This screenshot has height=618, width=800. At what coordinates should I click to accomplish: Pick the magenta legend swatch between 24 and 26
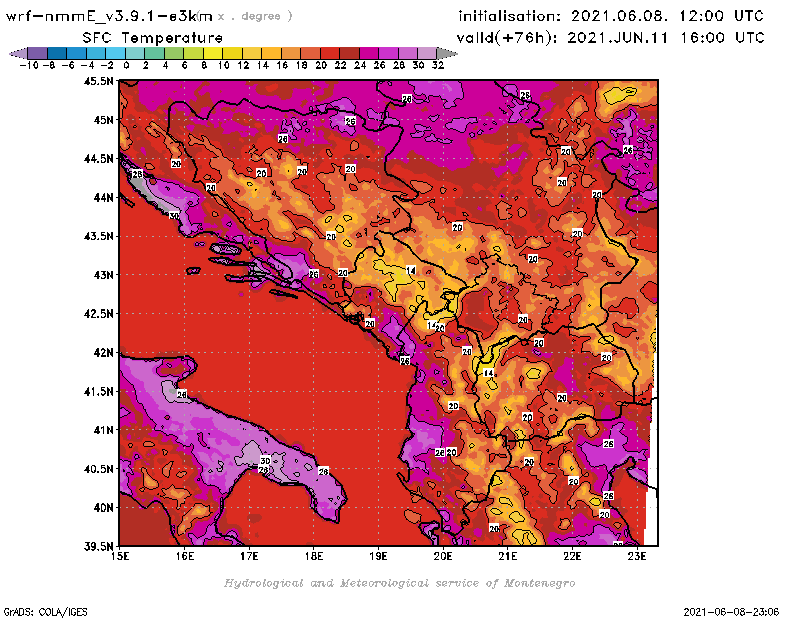[369, 53]
